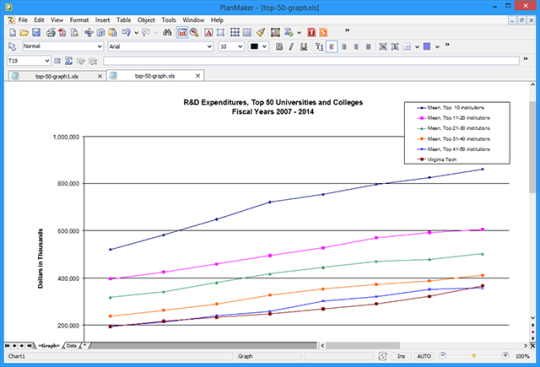Toggle justified alignment

click(x=368, y=46)
